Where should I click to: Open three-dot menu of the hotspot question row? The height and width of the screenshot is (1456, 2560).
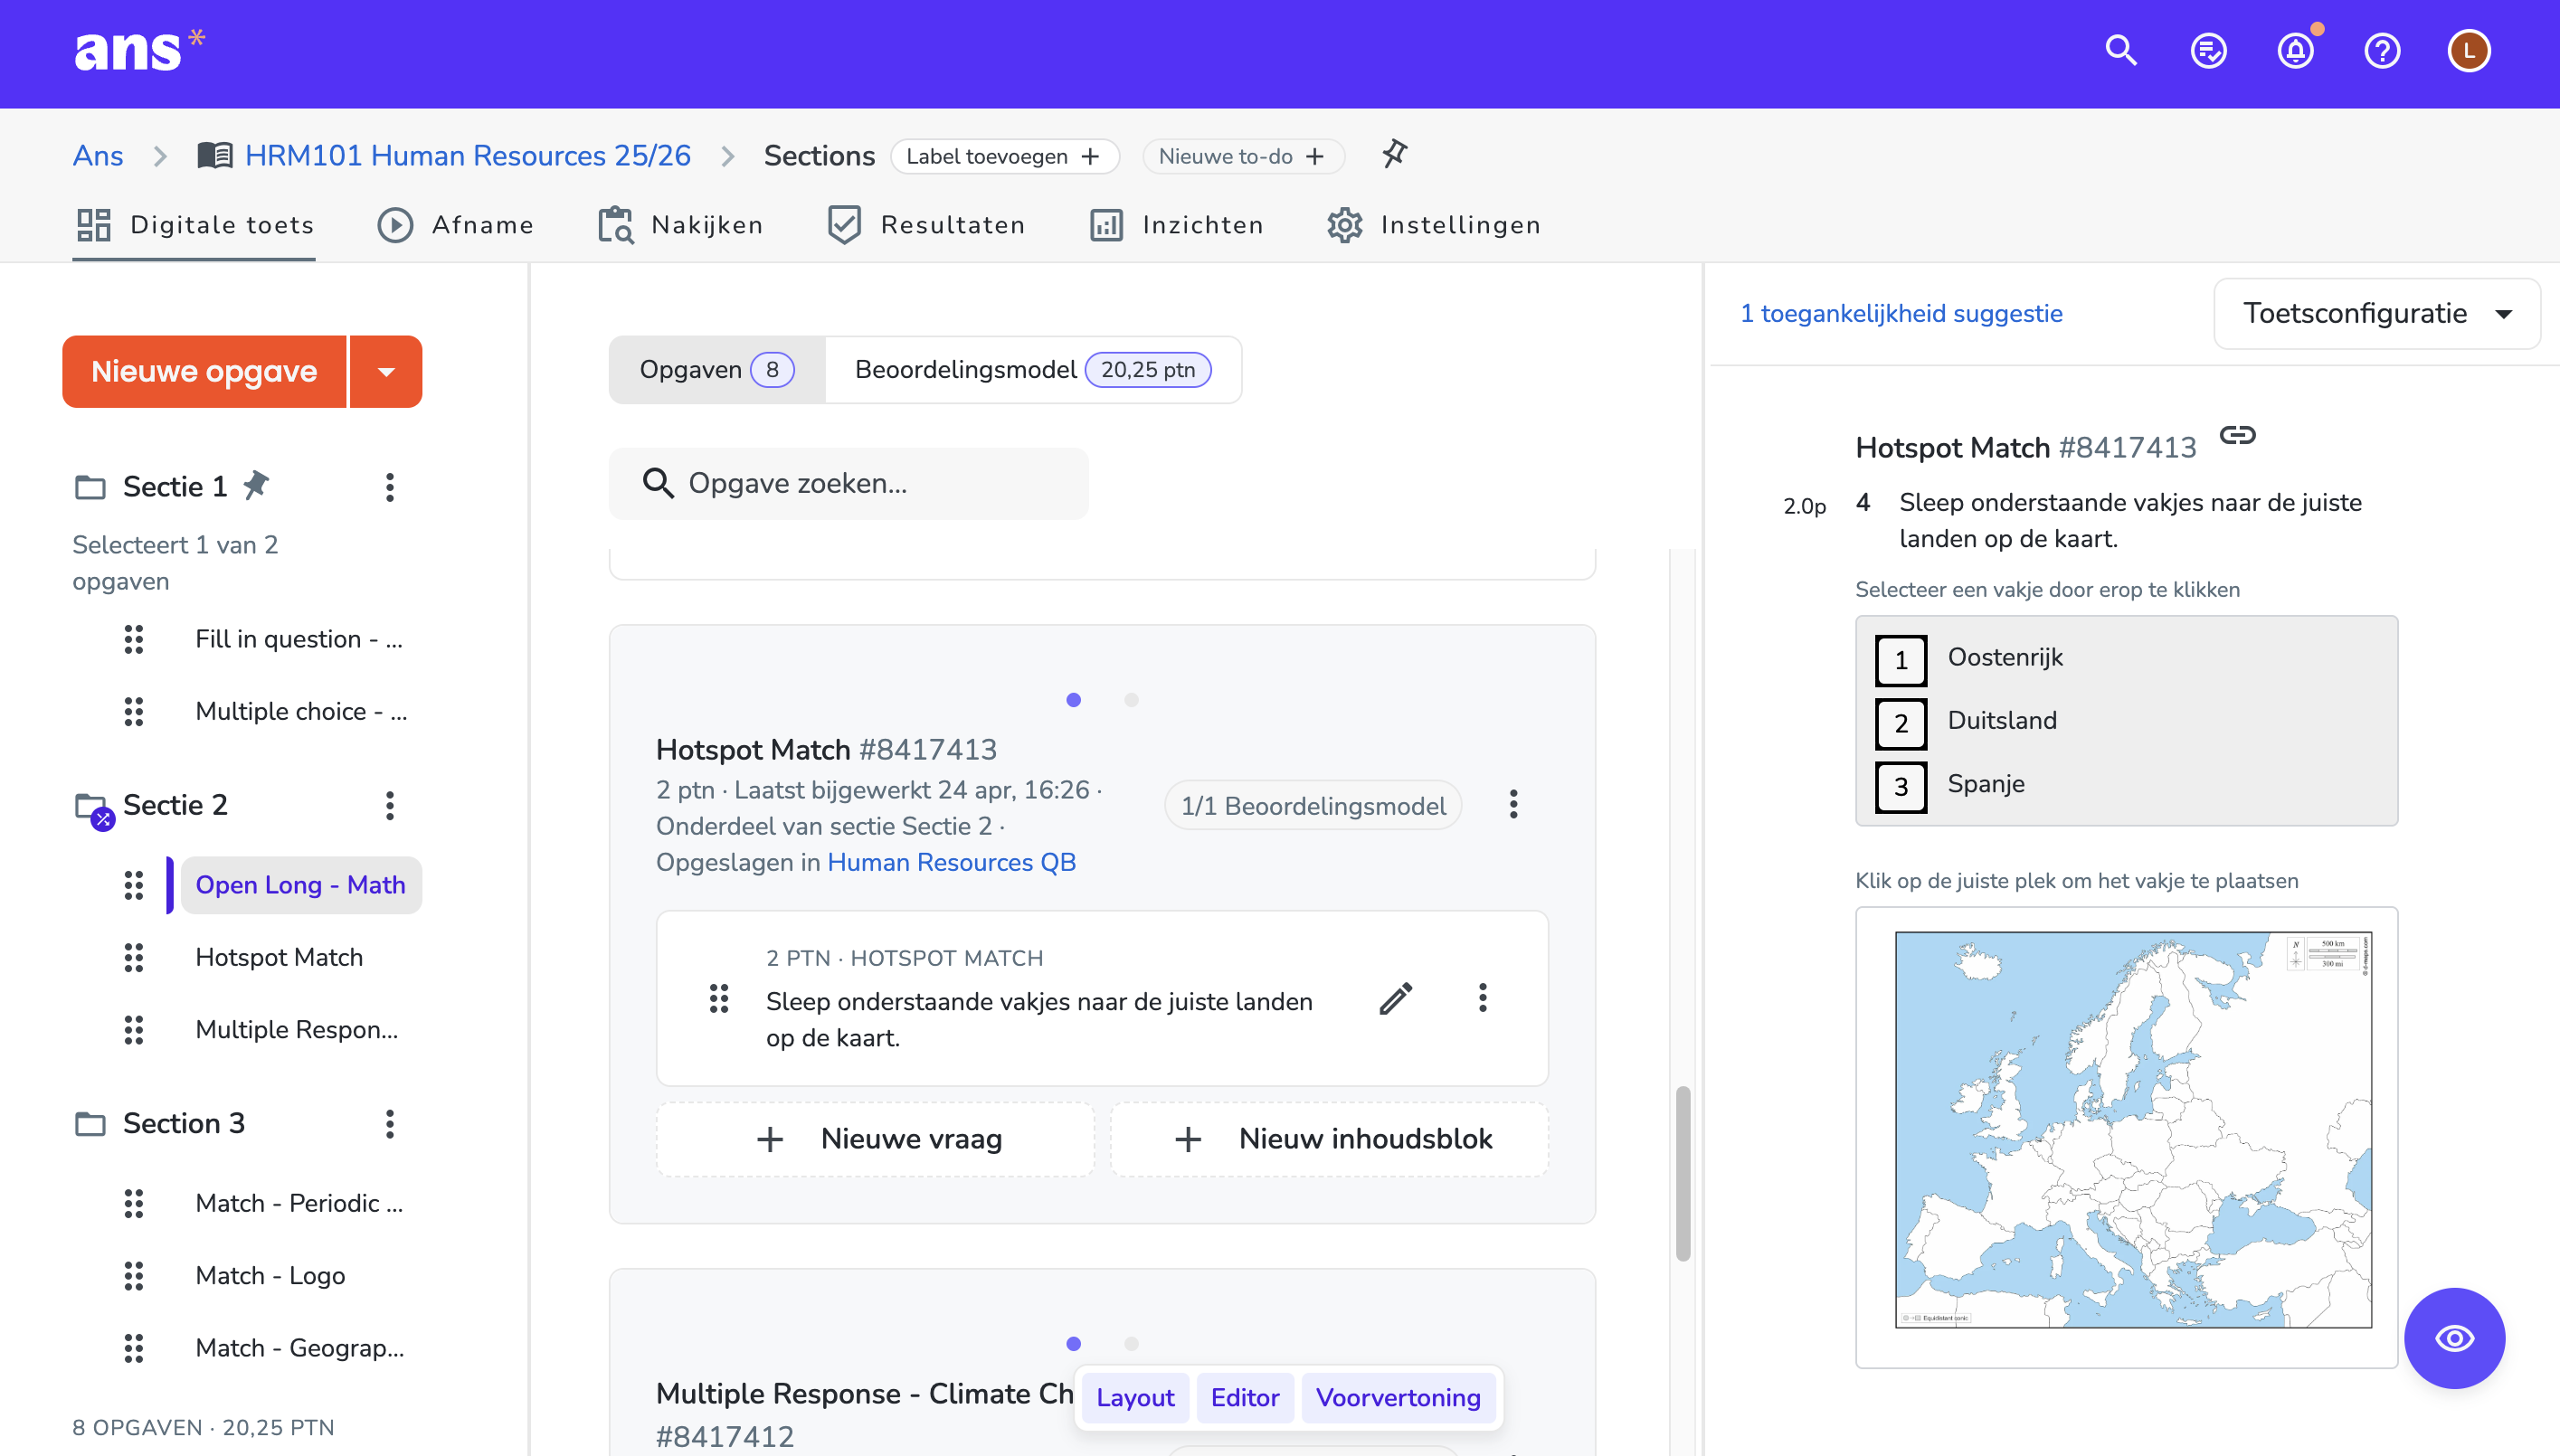coord(1483,997)
